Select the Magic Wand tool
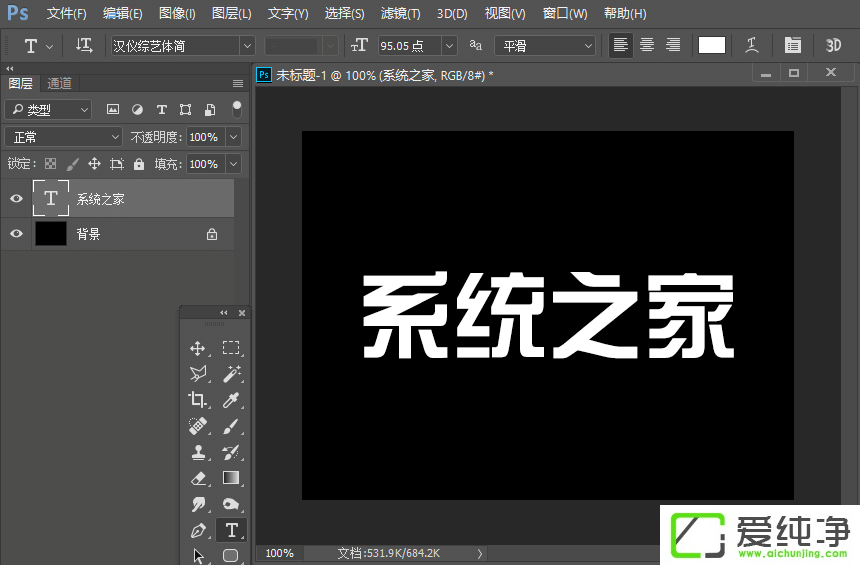This screenshot has height=565, width=860. 231,374
